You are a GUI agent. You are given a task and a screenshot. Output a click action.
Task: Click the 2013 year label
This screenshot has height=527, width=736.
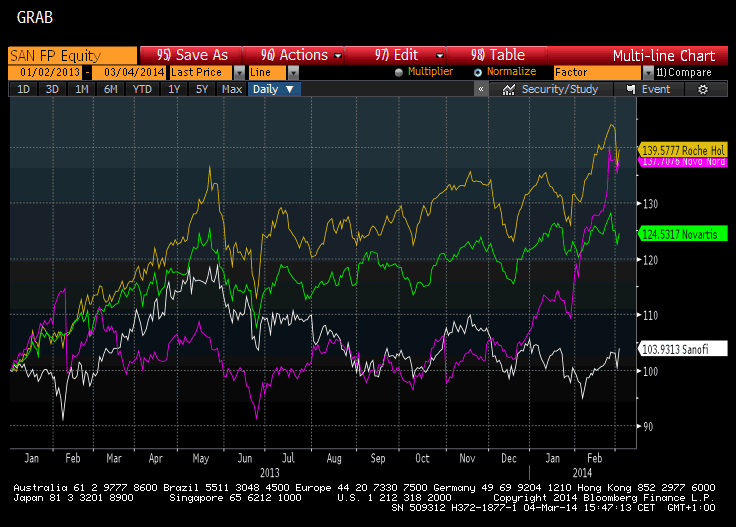270,473
